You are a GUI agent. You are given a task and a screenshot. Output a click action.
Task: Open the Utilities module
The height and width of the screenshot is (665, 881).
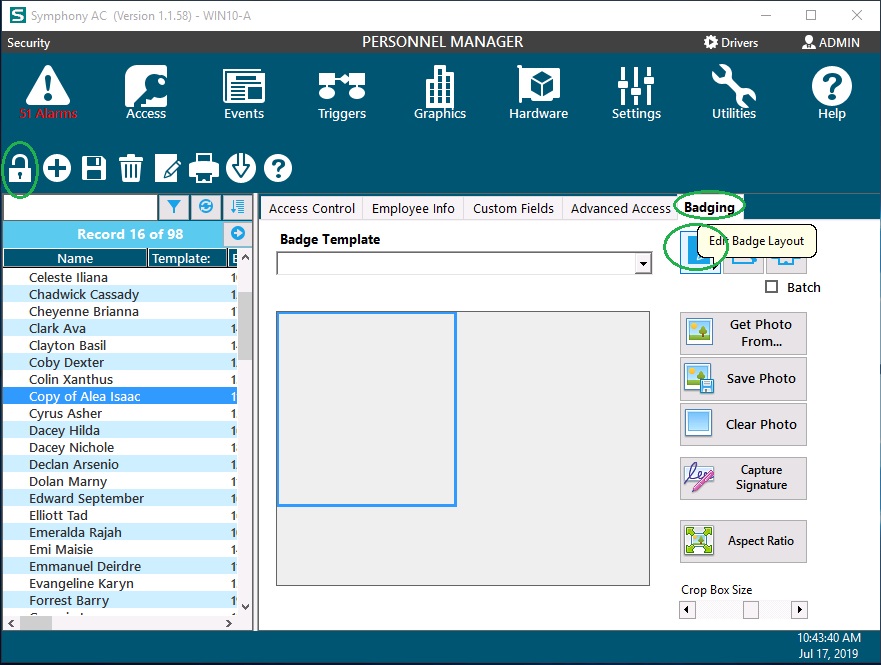734,92
